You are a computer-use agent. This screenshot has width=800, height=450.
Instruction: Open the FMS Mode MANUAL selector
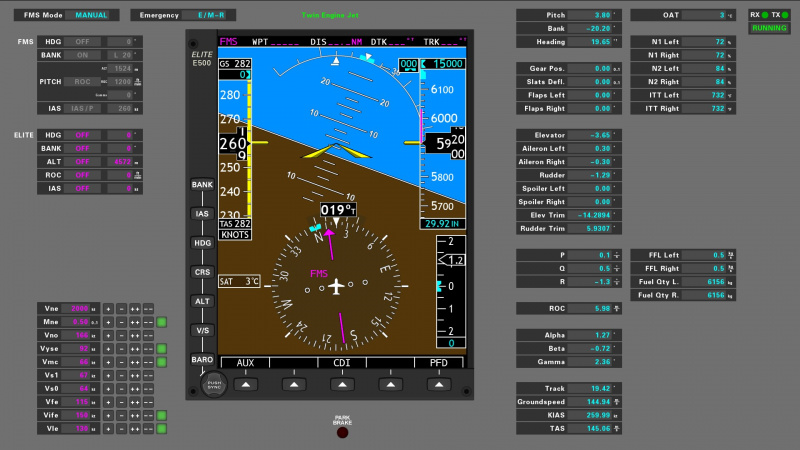pyautogui.click(x=91, y=15)
